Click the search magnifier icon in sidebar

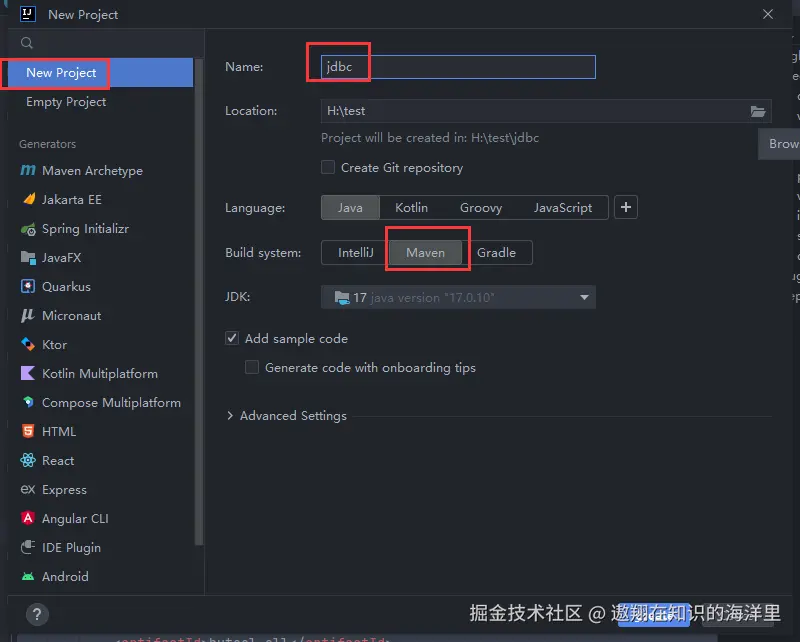pos(27,43)
